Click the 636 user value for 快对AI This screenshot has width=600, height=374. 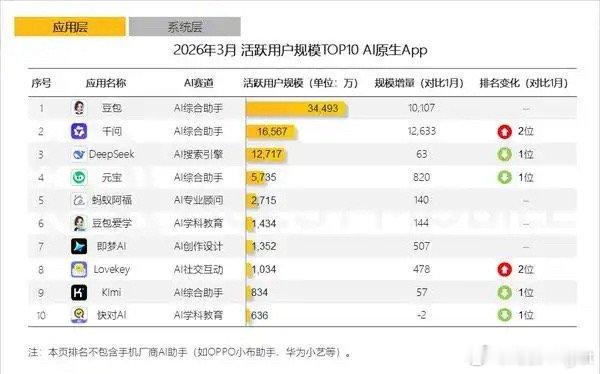tap(259, 315)
